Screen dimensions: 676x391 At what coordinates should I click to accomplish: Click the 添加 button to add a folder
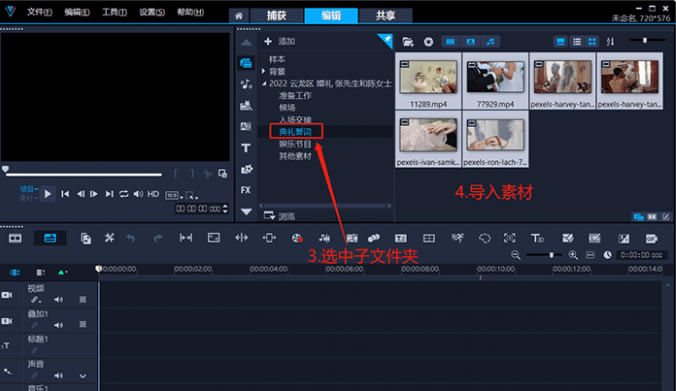[x=279, y=41]
